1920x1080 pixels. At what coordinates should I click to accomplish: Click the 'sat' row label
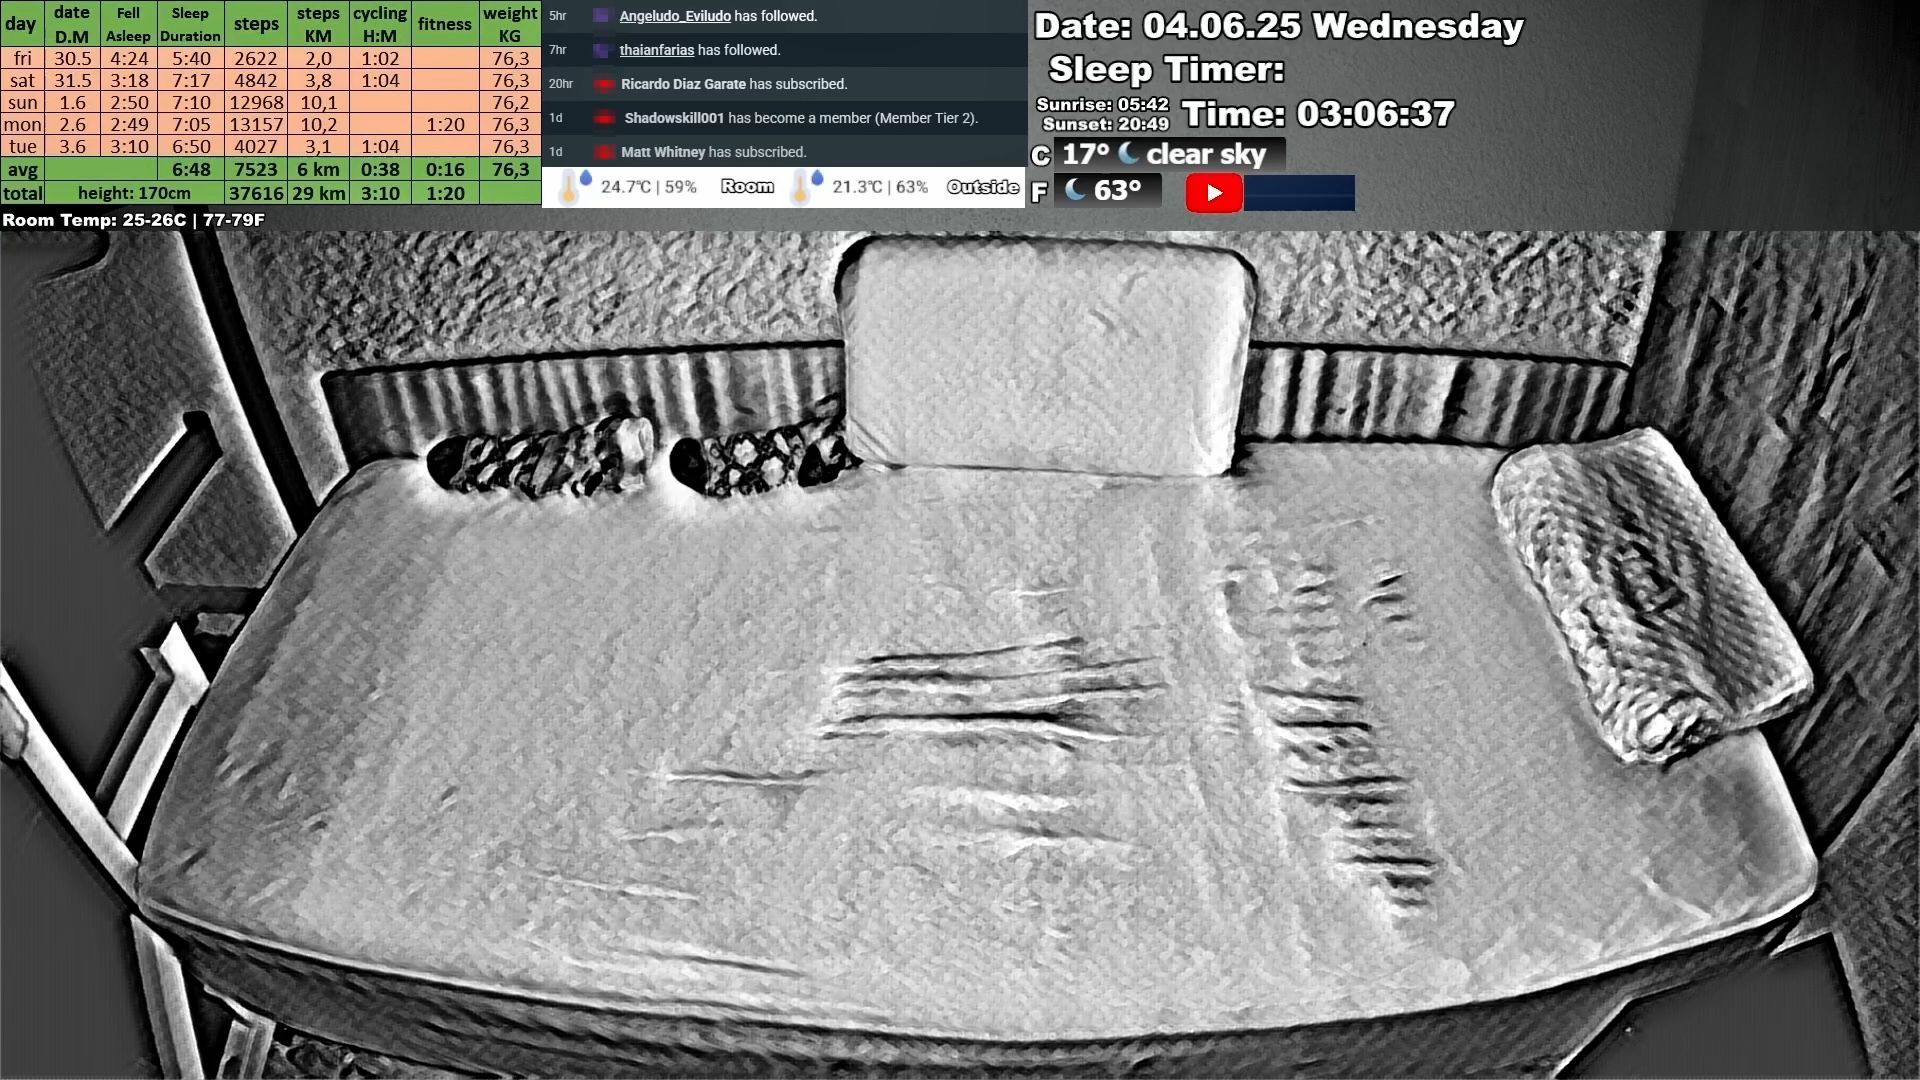(x=22, y=80)
